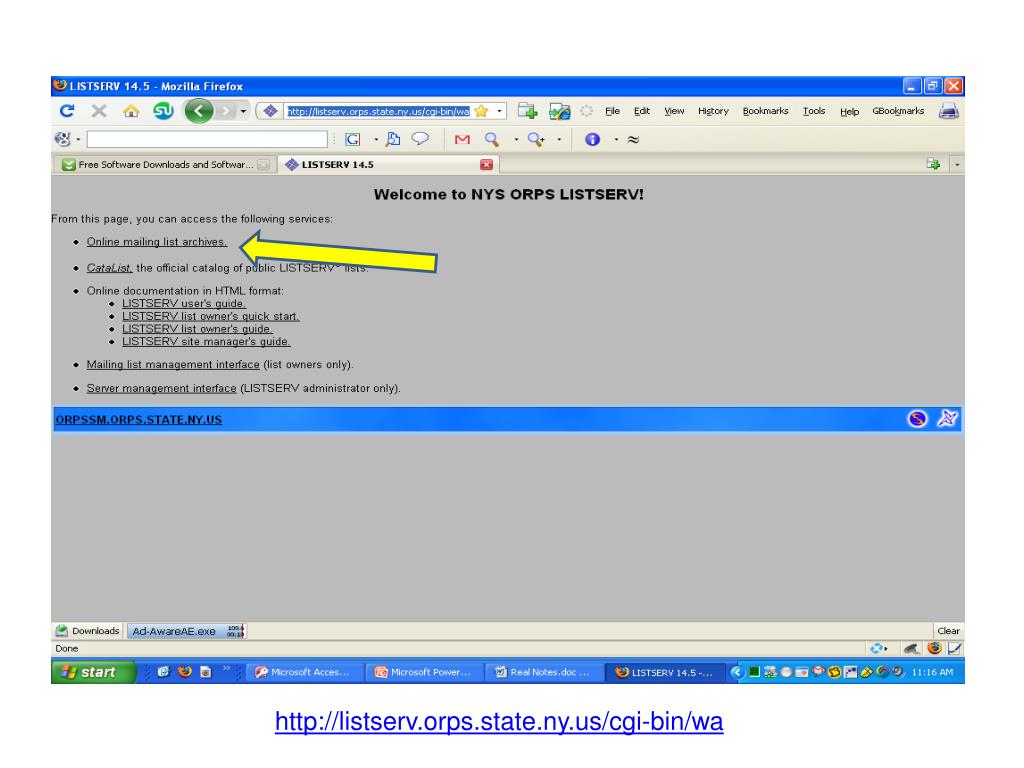
Task: Open the File menu
Action: 612,111
